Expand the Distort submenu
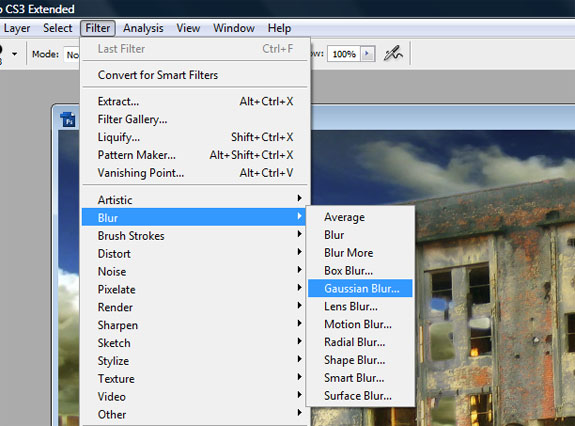Viewport: 575px width, 426px height. 195,254
